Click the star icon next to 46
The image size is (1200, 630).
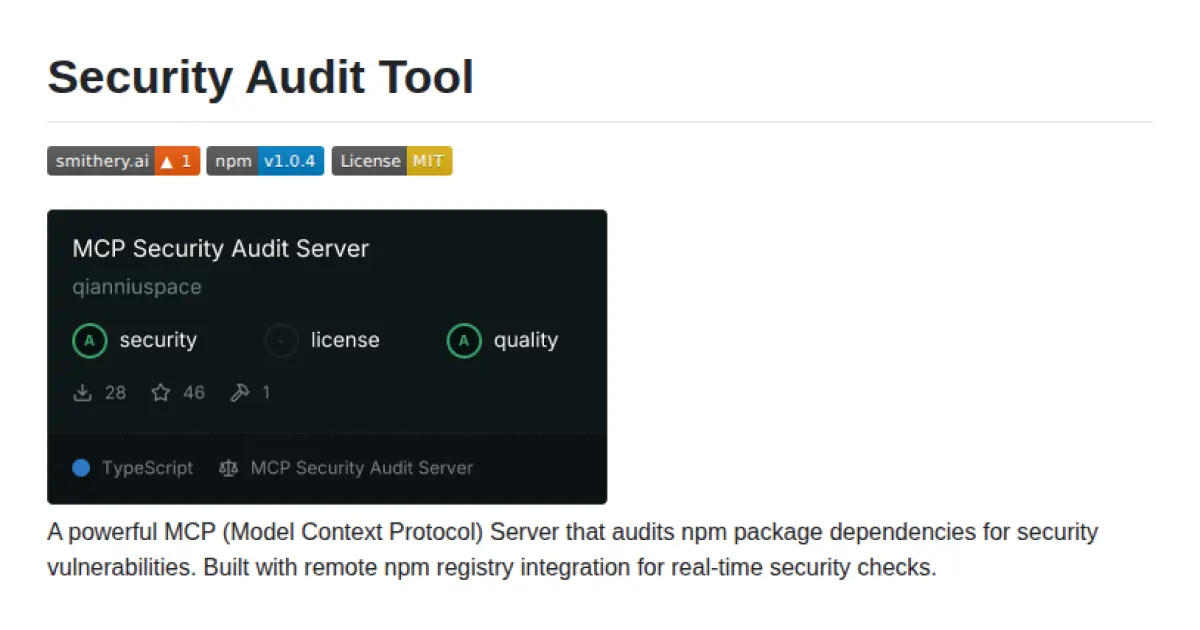[x=160, y=392]
